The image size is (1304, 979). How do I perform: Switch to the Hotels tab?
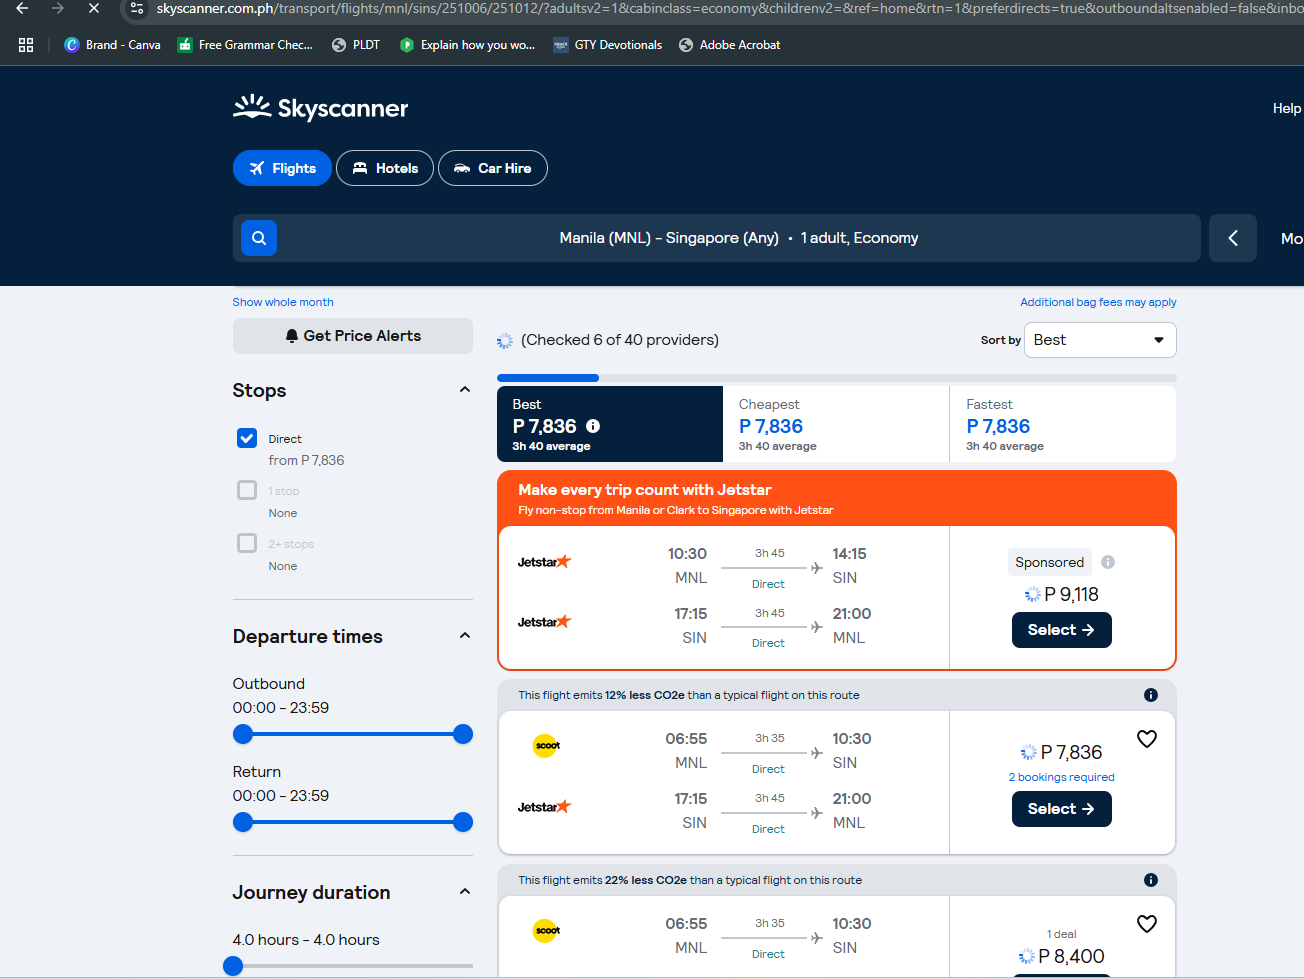(x=385, y=168)
